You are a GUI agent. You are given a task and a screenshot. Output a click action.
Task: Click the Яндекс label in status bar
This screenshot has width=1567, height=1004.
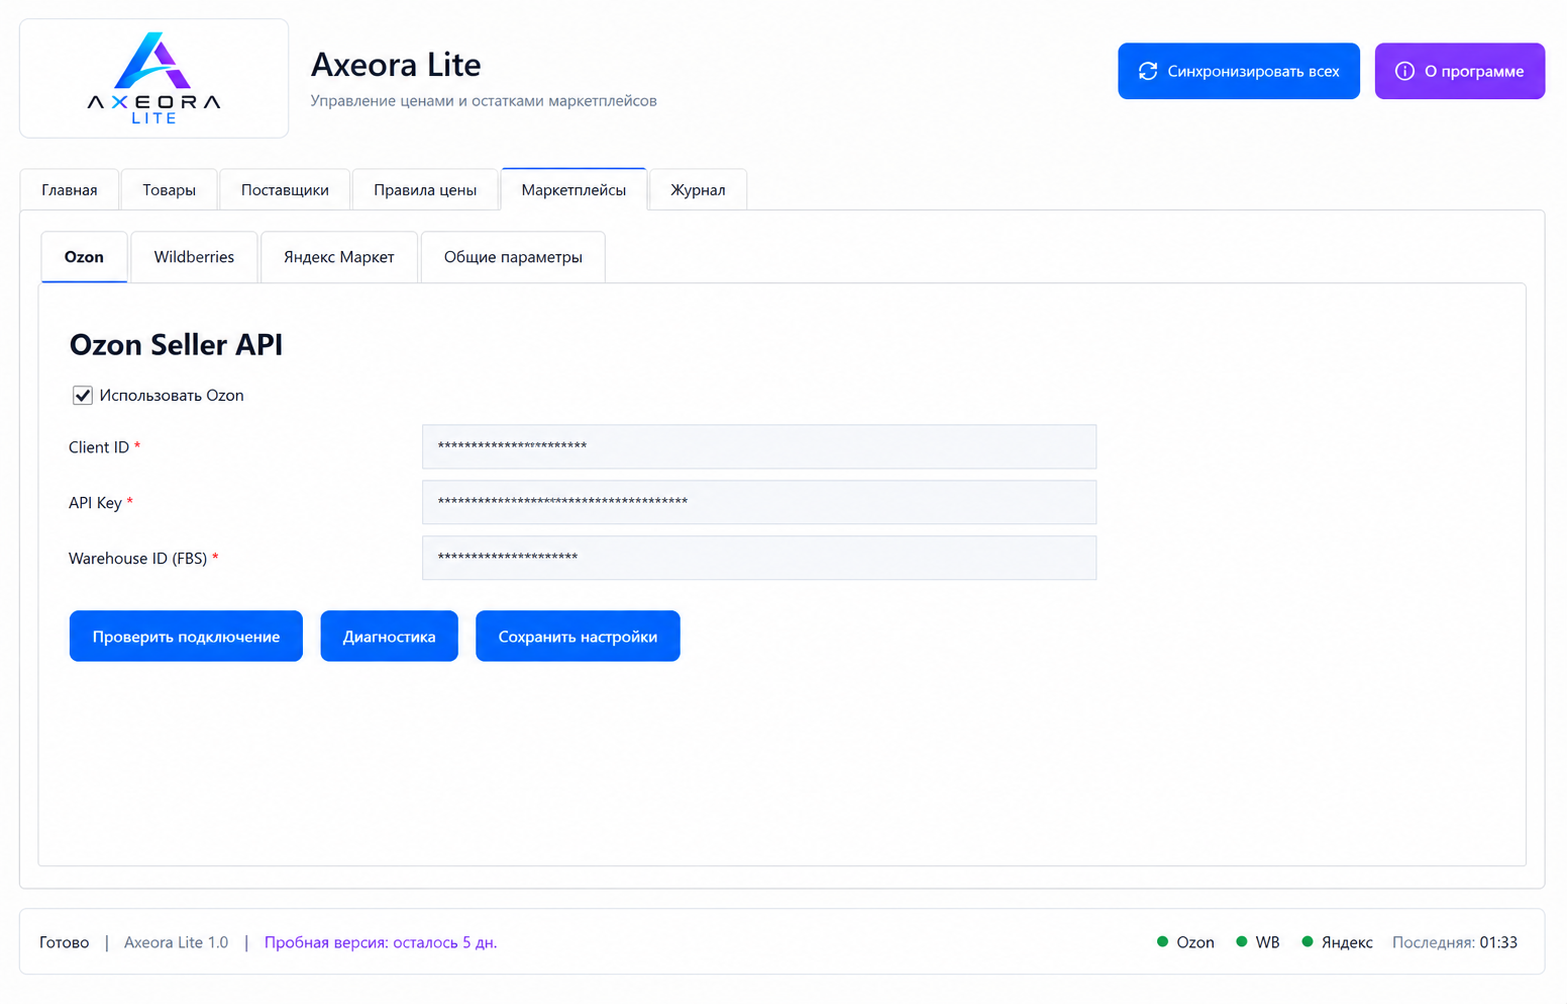[x=1347, y=942]
